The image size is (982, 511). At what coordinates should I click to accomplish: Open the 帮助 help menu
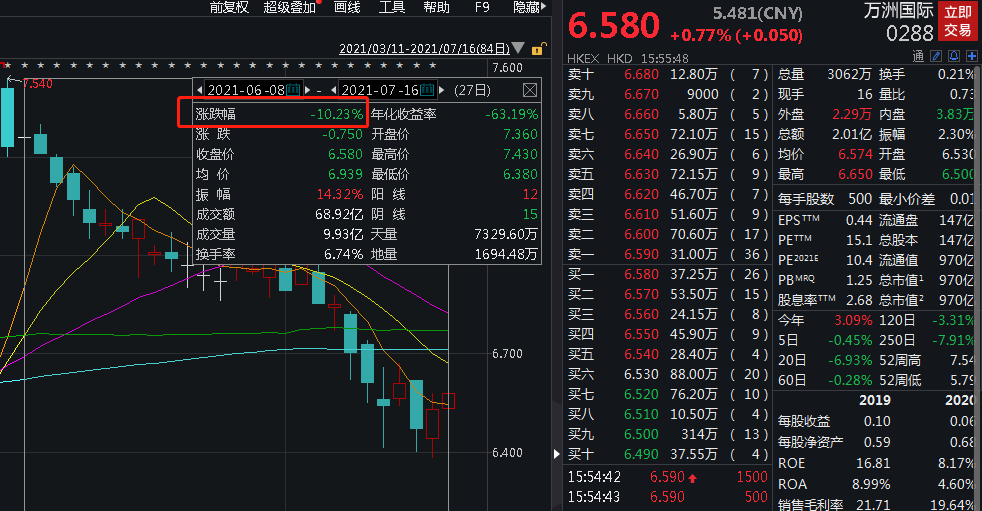click(x=437, y=7)
